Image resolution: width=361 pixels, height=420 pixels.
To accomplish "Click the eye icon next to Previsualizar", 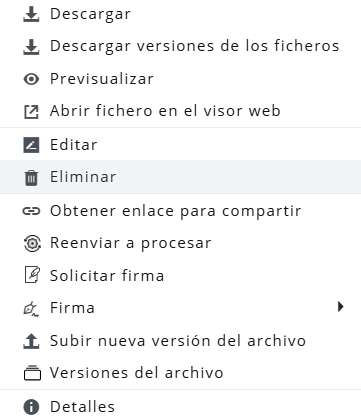I will pos(31,79).
